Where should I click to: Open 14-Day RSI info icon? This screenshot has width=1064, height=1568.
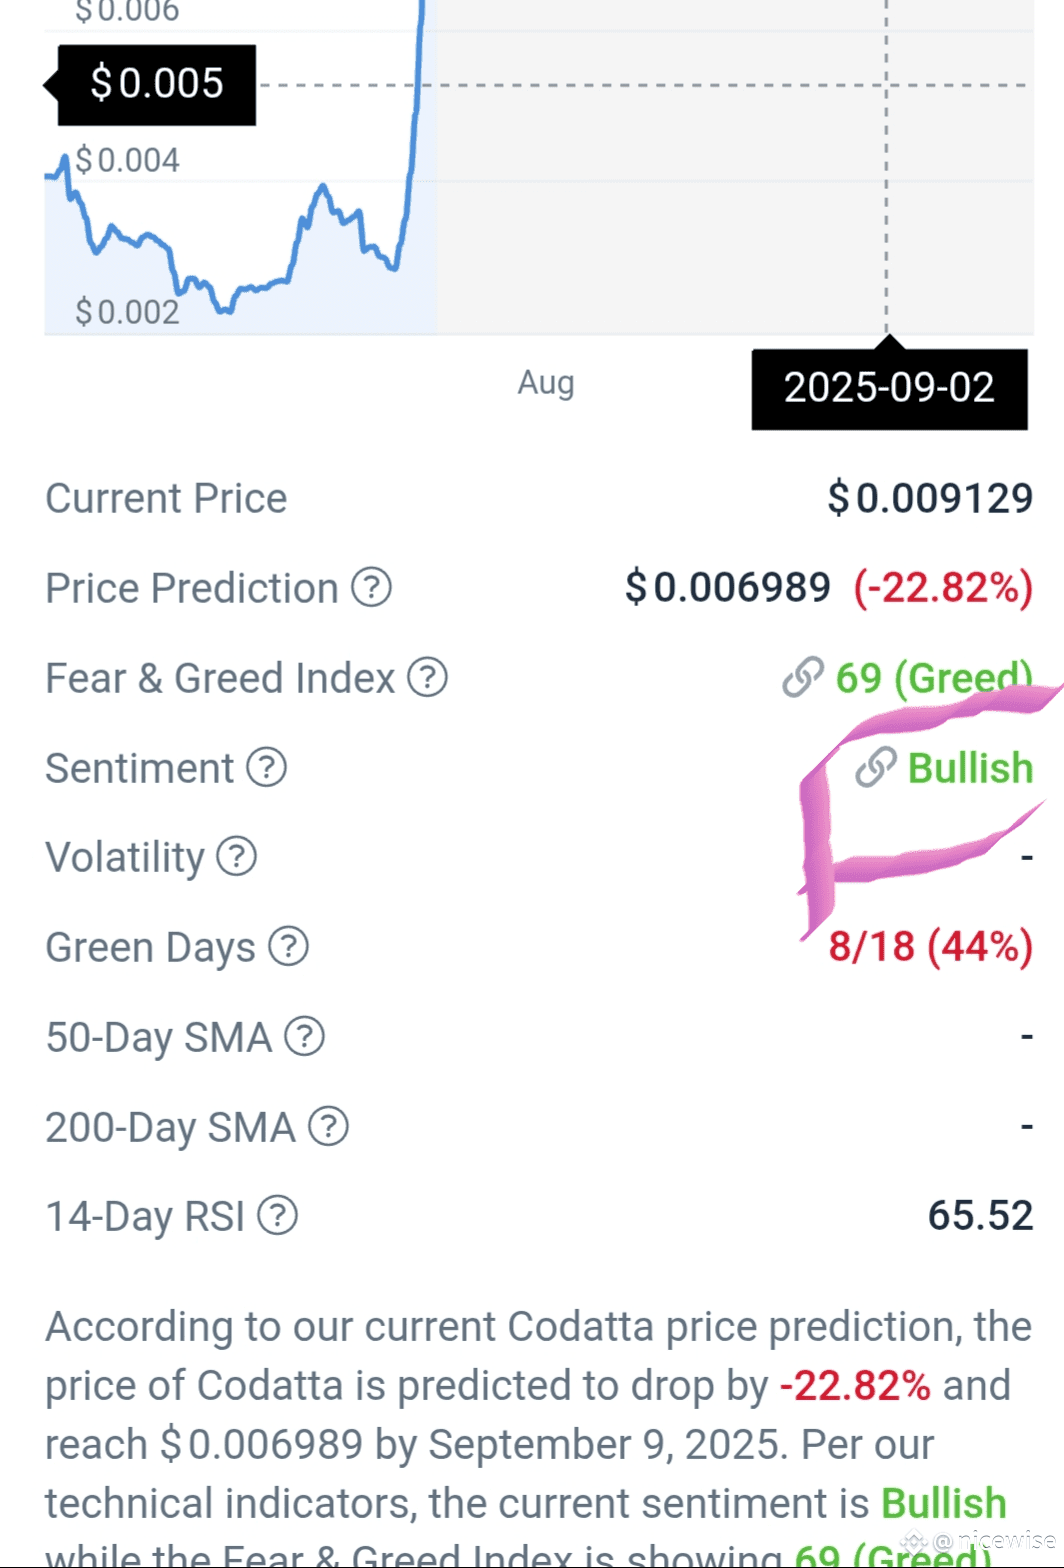tap(278, 1216)
